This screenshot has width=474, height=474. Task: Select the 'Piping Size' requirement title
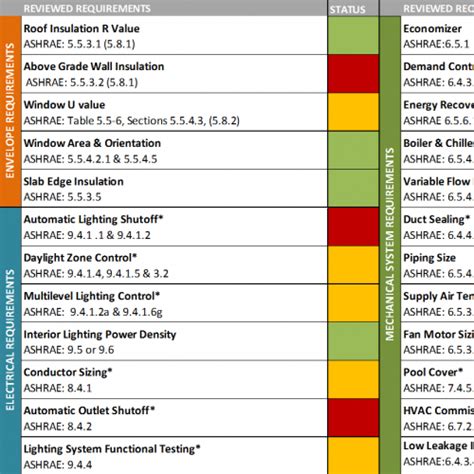429,258
